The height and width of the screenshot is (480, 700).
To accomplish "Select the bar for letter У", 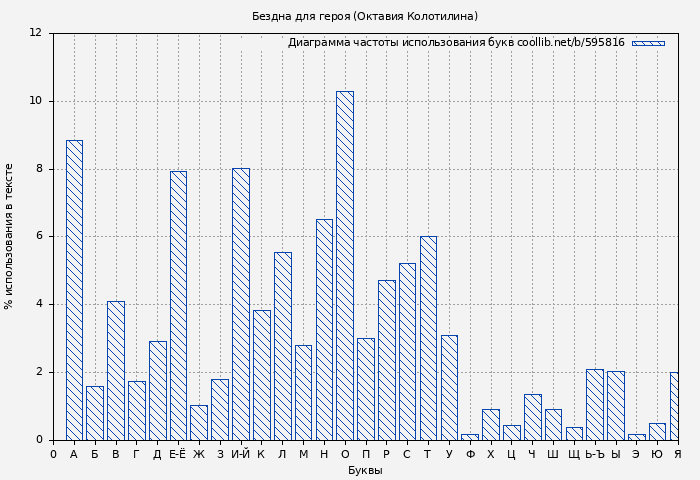I will (449, 387).
